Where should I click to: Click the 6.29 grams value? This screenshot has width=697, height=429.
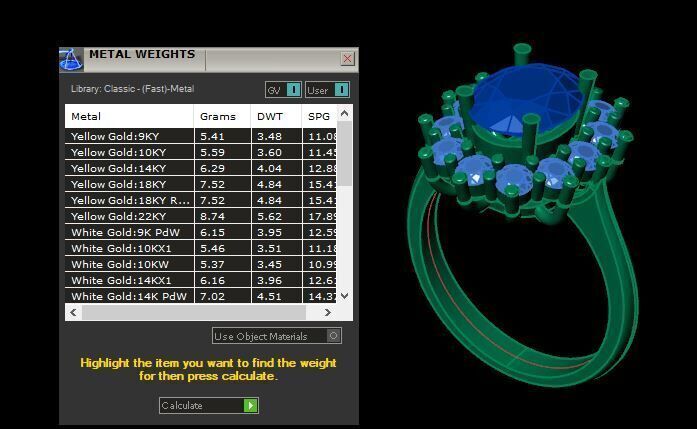212,168
